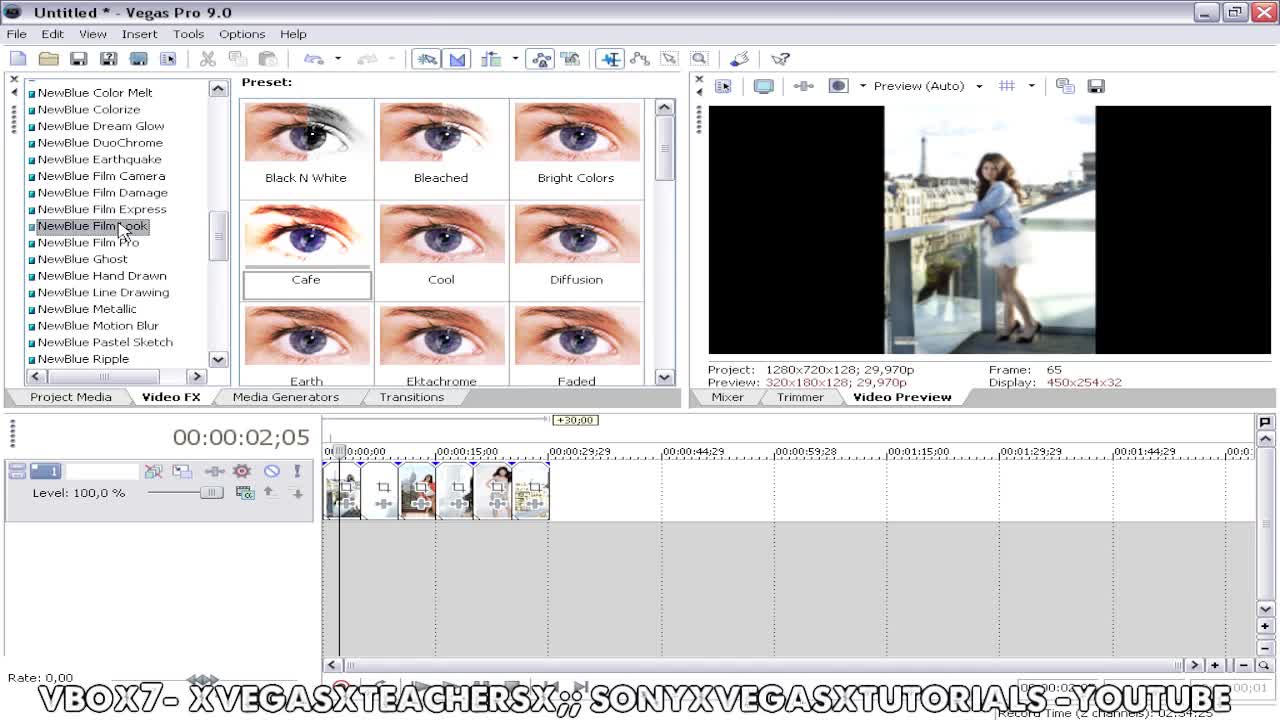Cut selection with the scissors icon
Viewport: 1280px width, 720px height.
(x=208, y=59)
